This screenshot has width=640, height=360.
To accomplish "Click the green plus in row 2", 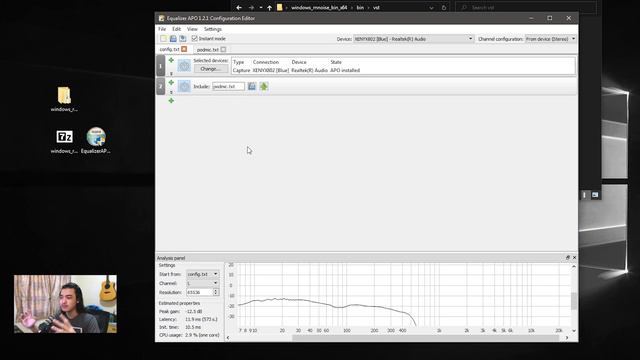I will [x=171, y=82].
